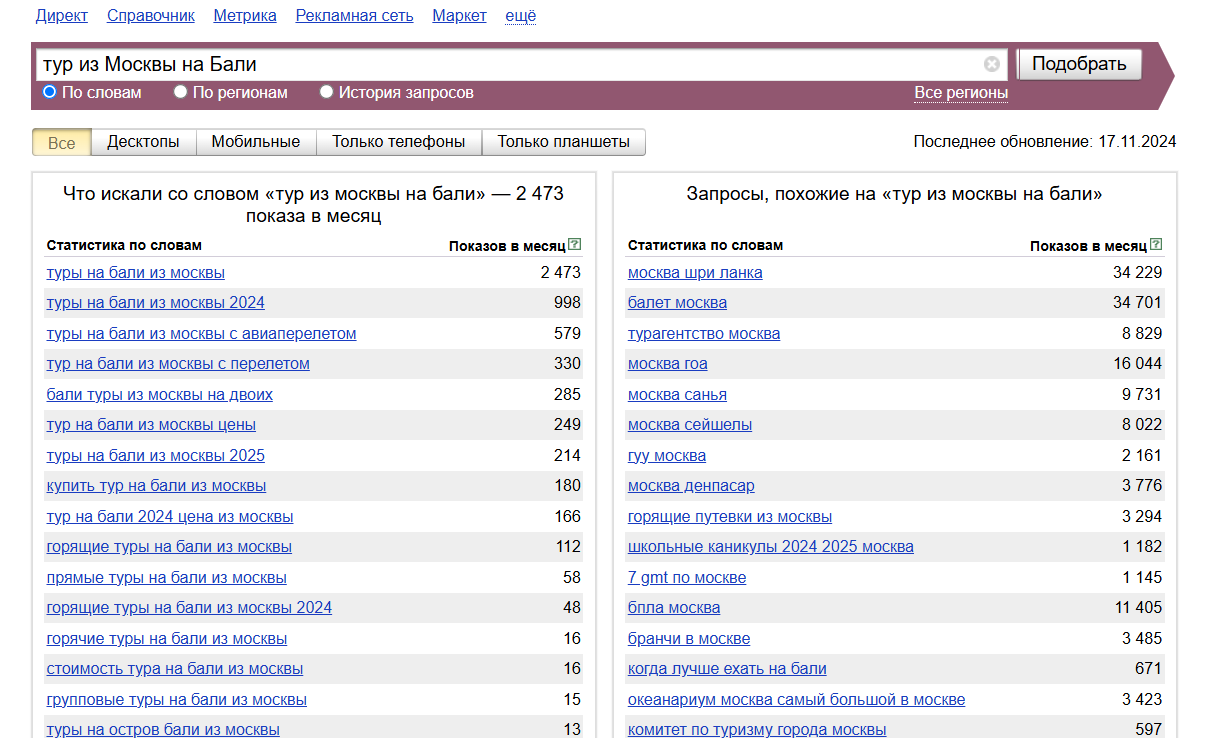The height and width of the screenshot is (738, 1213).
Task: Open 'тур на бали из москвы цены'
Action: [x=151, y=425]
